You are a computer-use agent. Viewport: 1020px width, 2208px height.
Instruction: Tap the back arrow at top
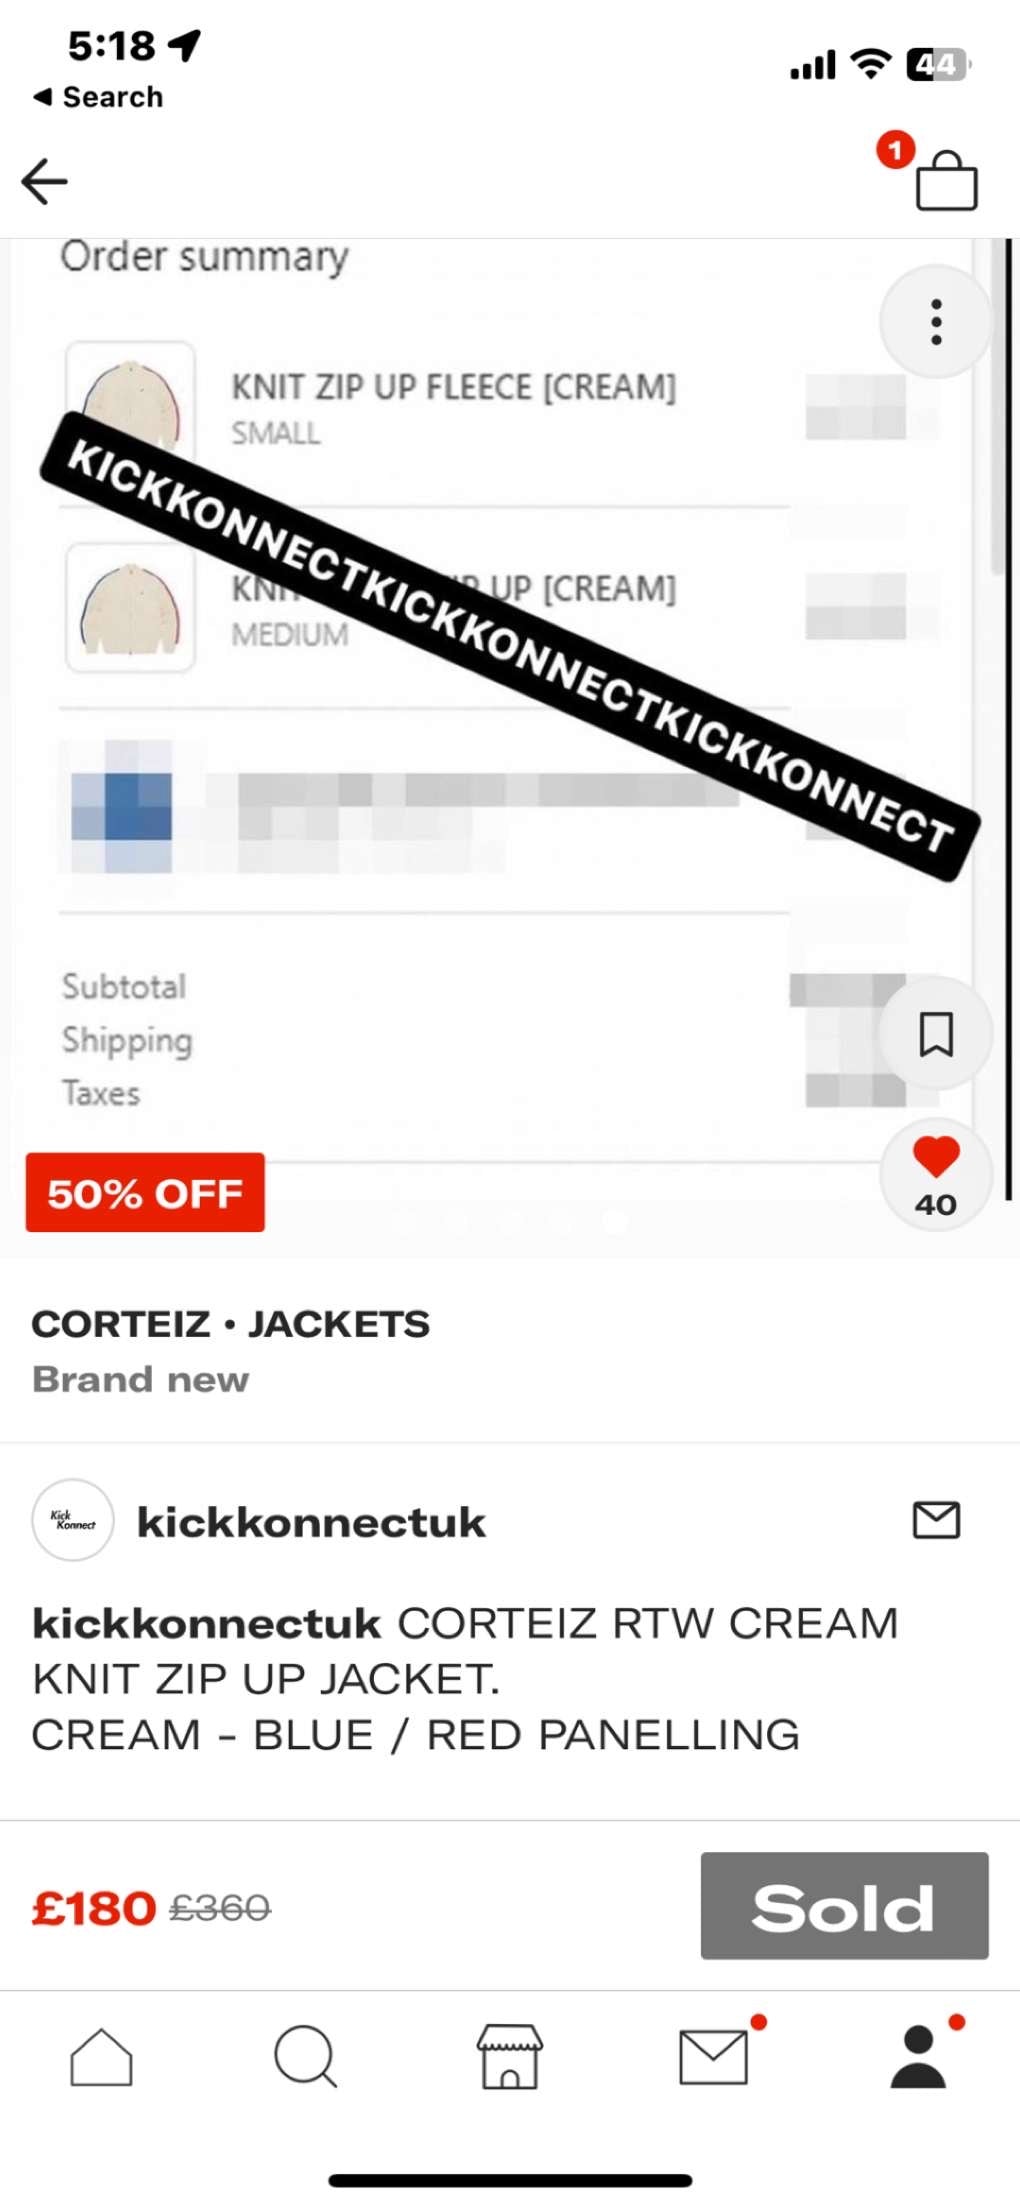[x=45, y=181]
